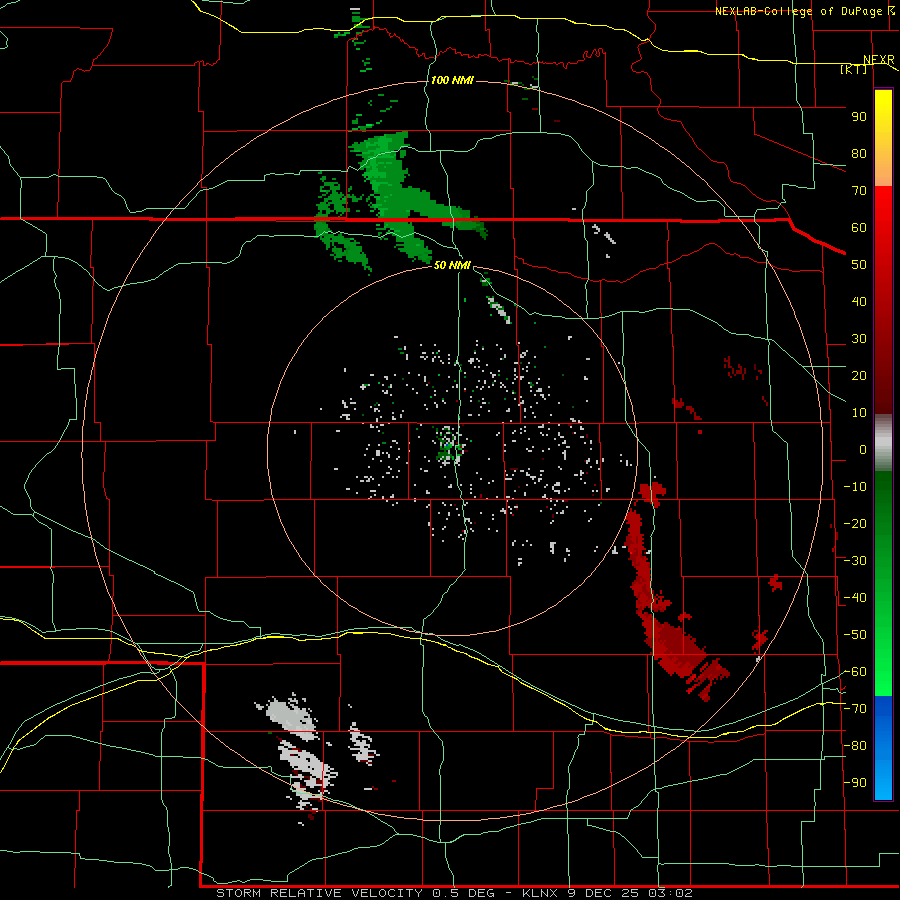The width and height of the screenshot is (900, 900).
Task: Click the positive 20 knots scale value
Action: [x=859, y=375]
